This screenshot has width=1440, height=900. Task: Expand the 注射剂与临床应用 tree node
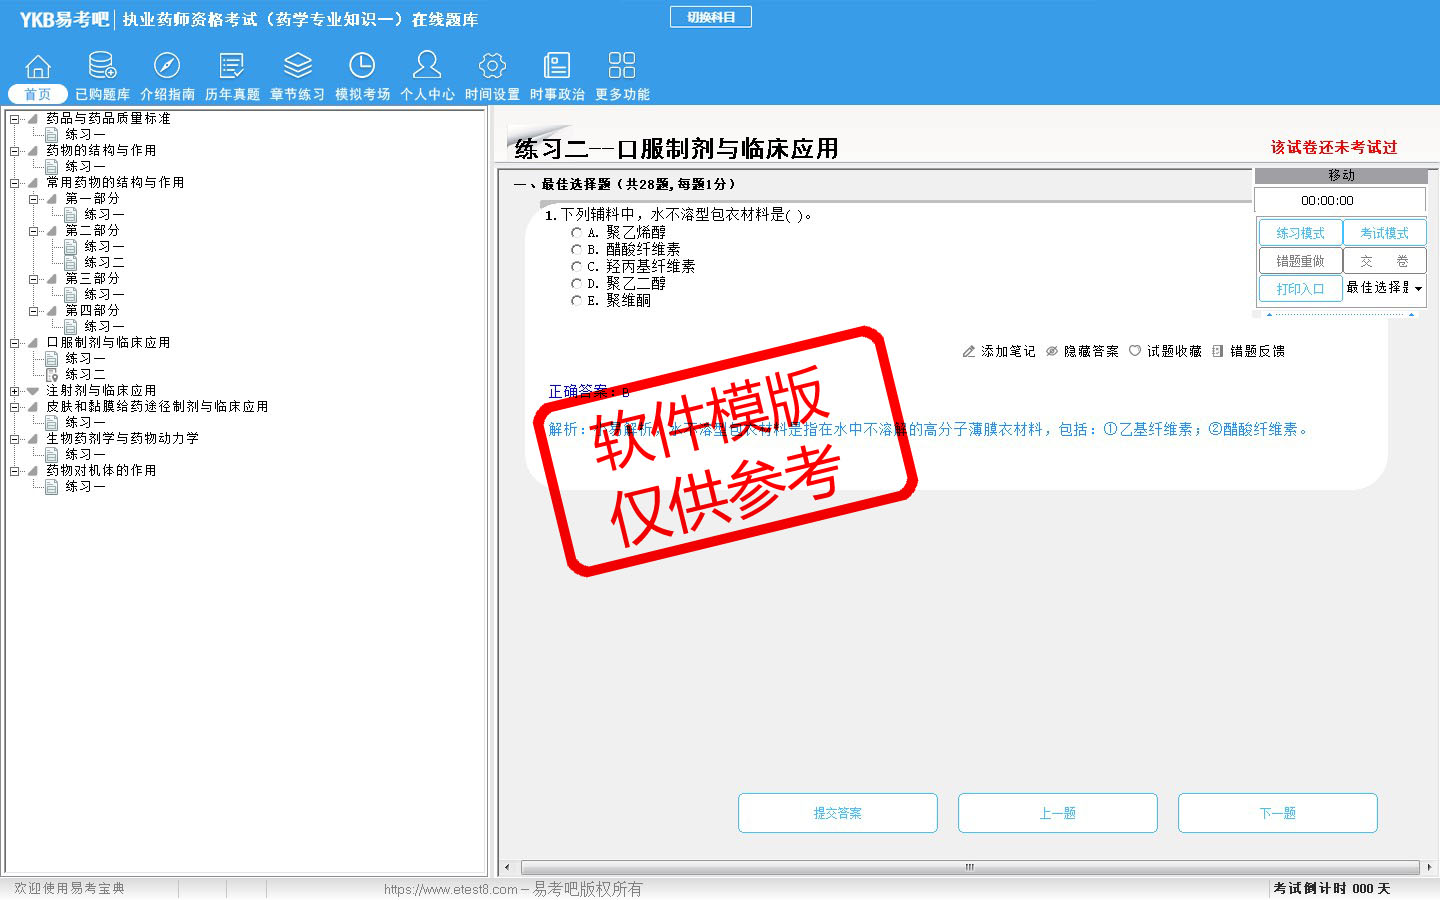point(15,391)
